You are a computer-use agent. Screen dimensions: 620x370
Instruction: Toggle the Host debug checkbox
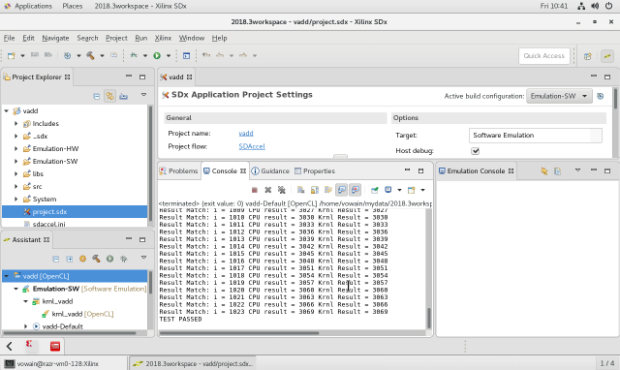click(x=475, y=151)
